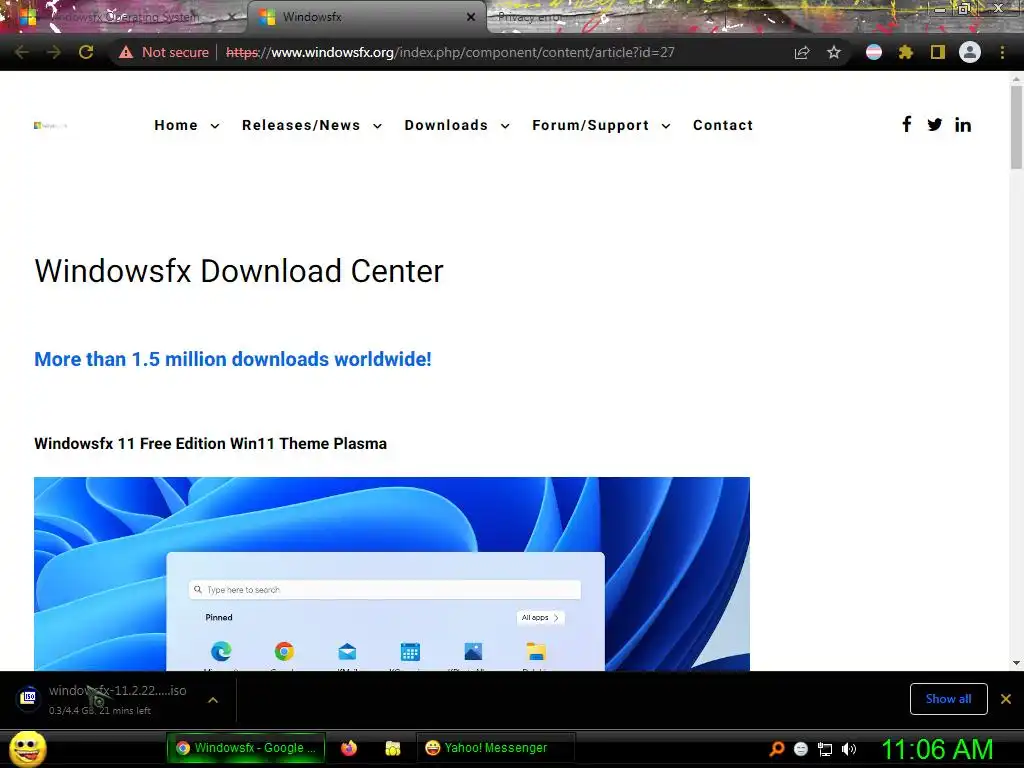Expand the Releases/News menu chevron

[377, 126]
